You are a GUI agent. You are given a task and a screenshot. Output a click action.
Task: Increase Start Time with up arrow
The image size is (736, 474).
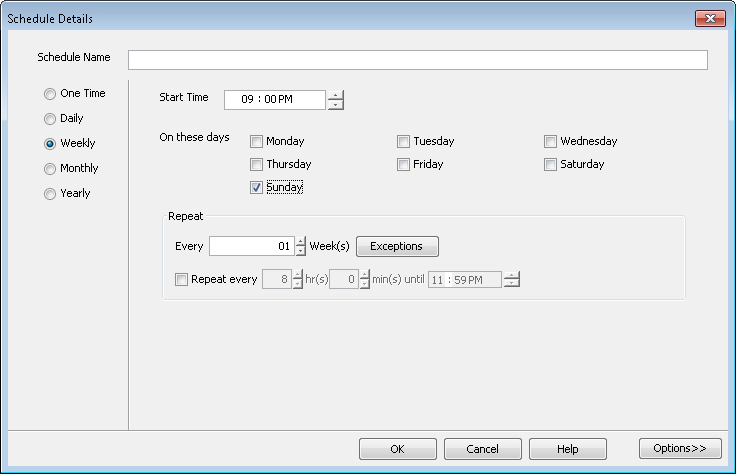[335, 95]
